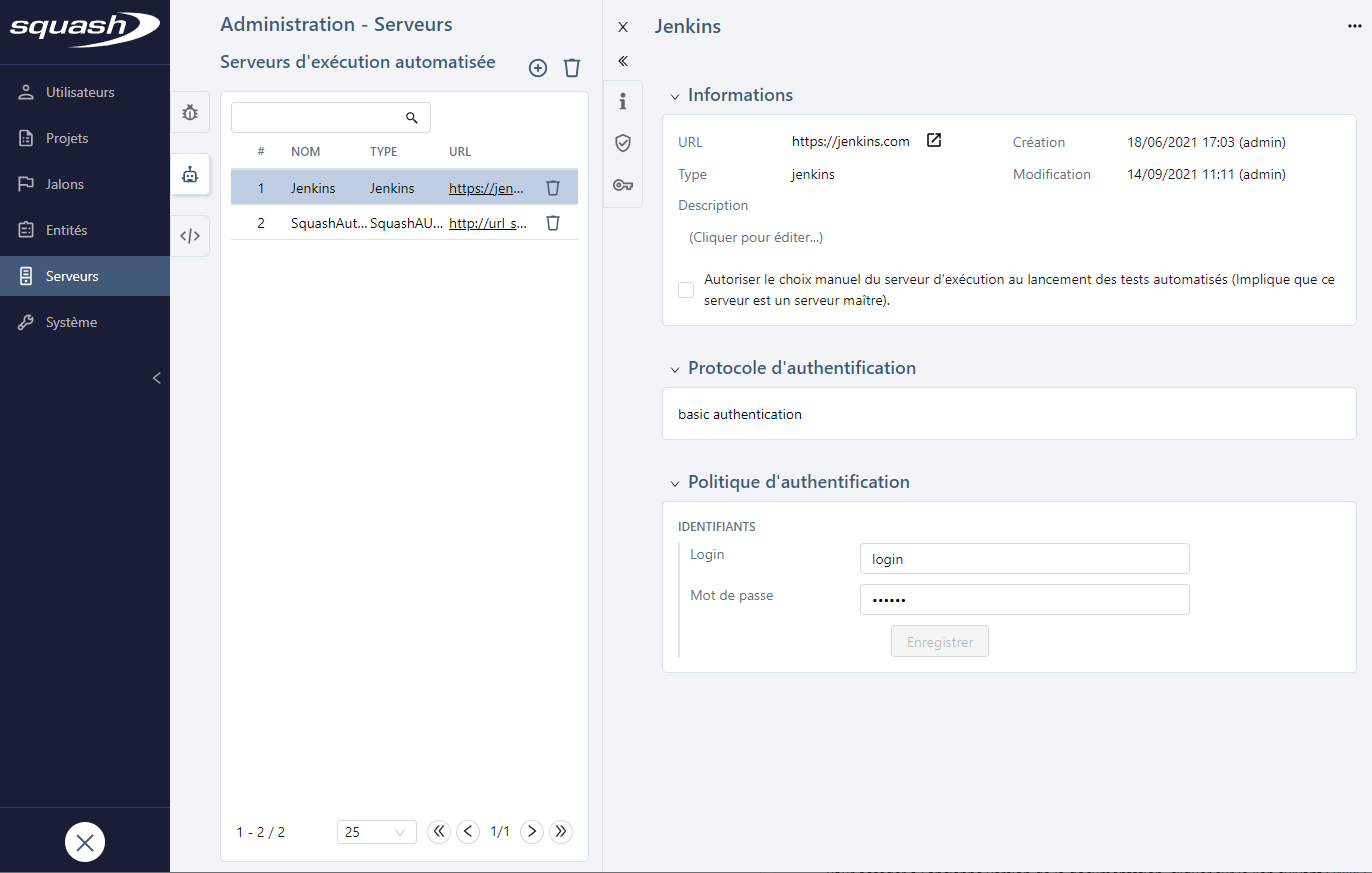Image resolution: width=1372 pixels, height=873 pixels.
Task: Enable manual execution server choice checkbox
Action: click(x=686, y=289)
